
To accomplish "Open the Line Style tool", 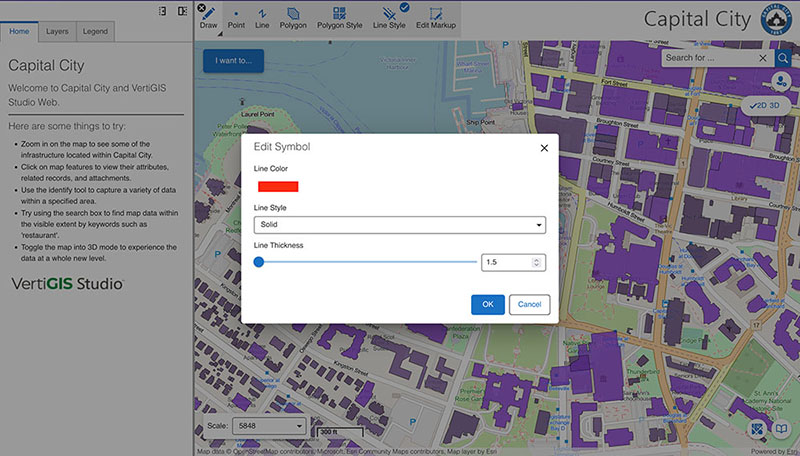I will click(389, 18).
